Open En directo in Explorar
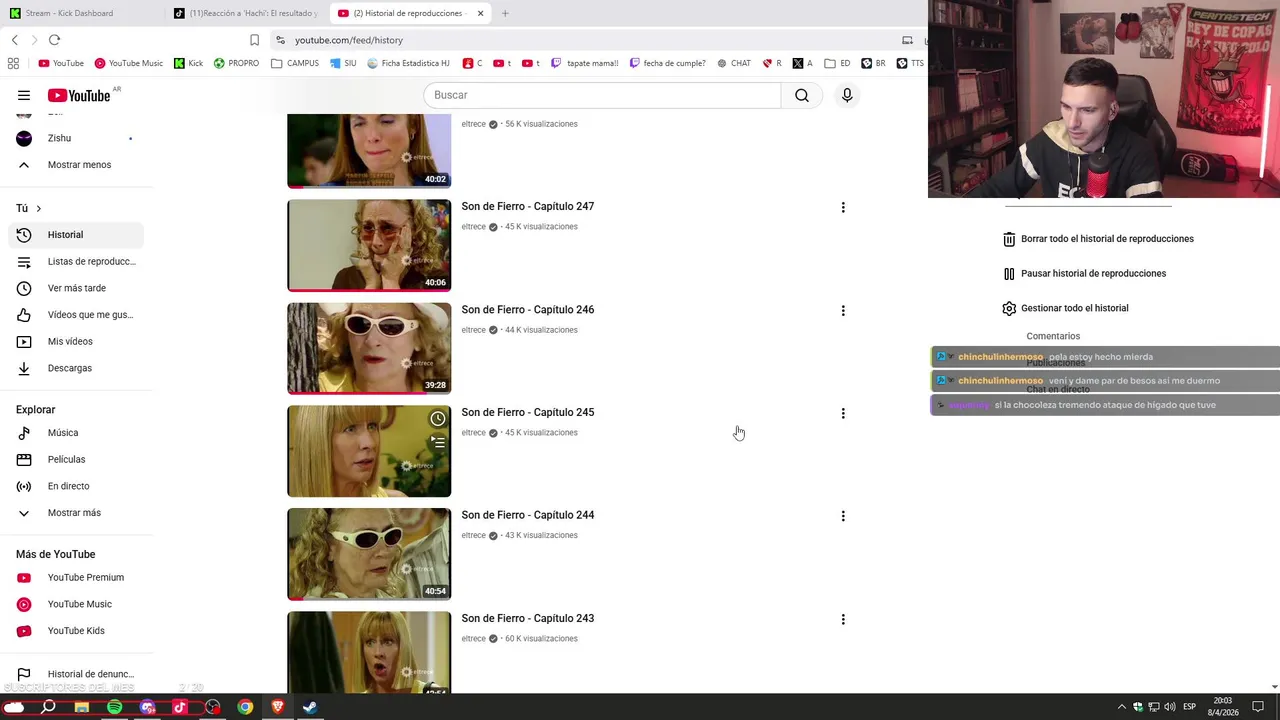 click(x=76, y=486)
